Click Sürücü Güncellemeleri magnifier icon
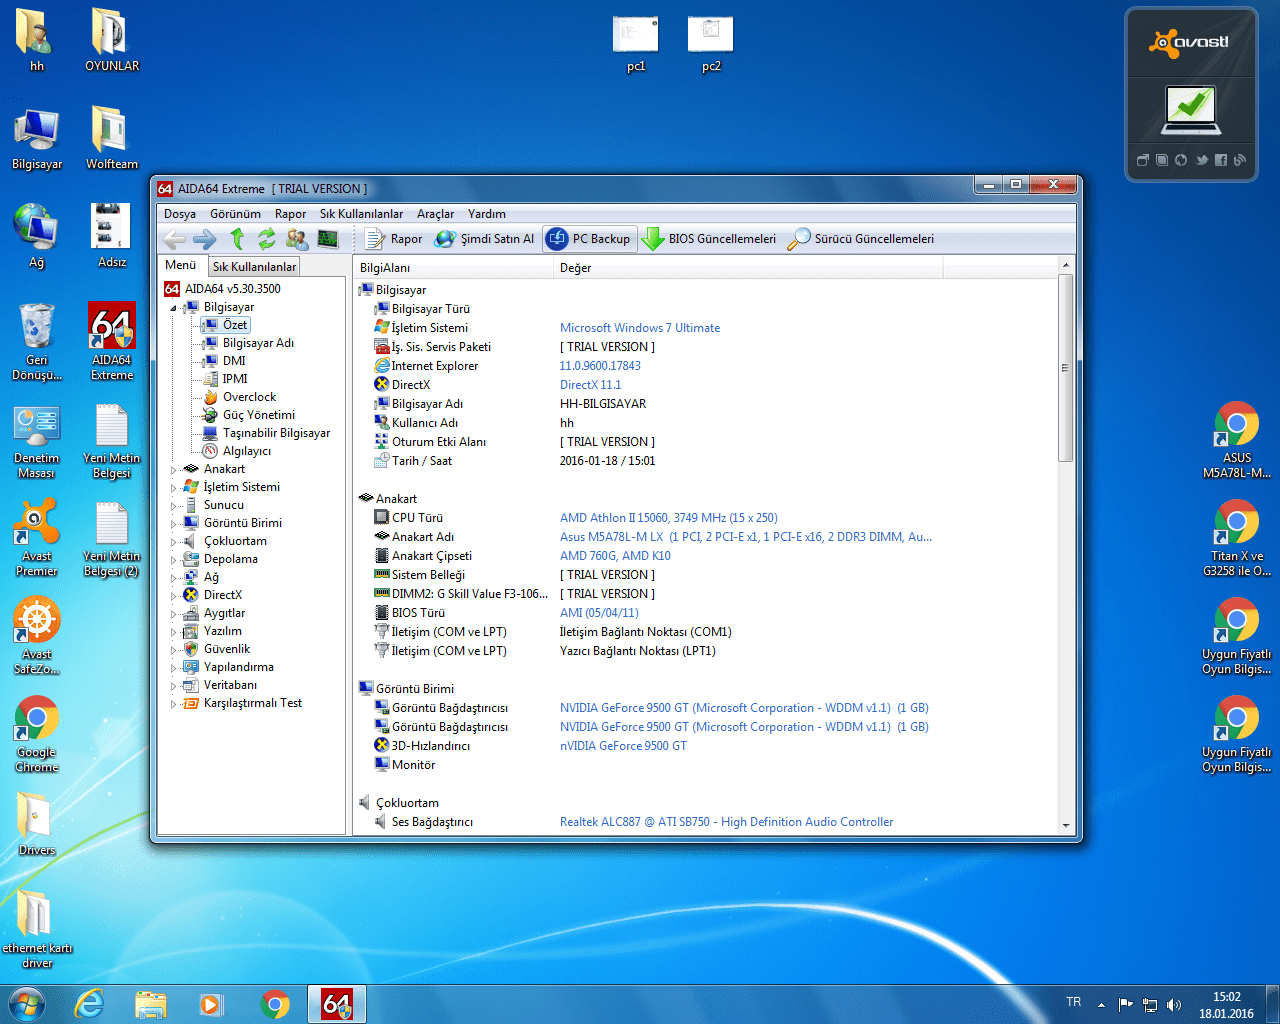The width and height of the screenshot is (1280, 1024). point(799,239)
